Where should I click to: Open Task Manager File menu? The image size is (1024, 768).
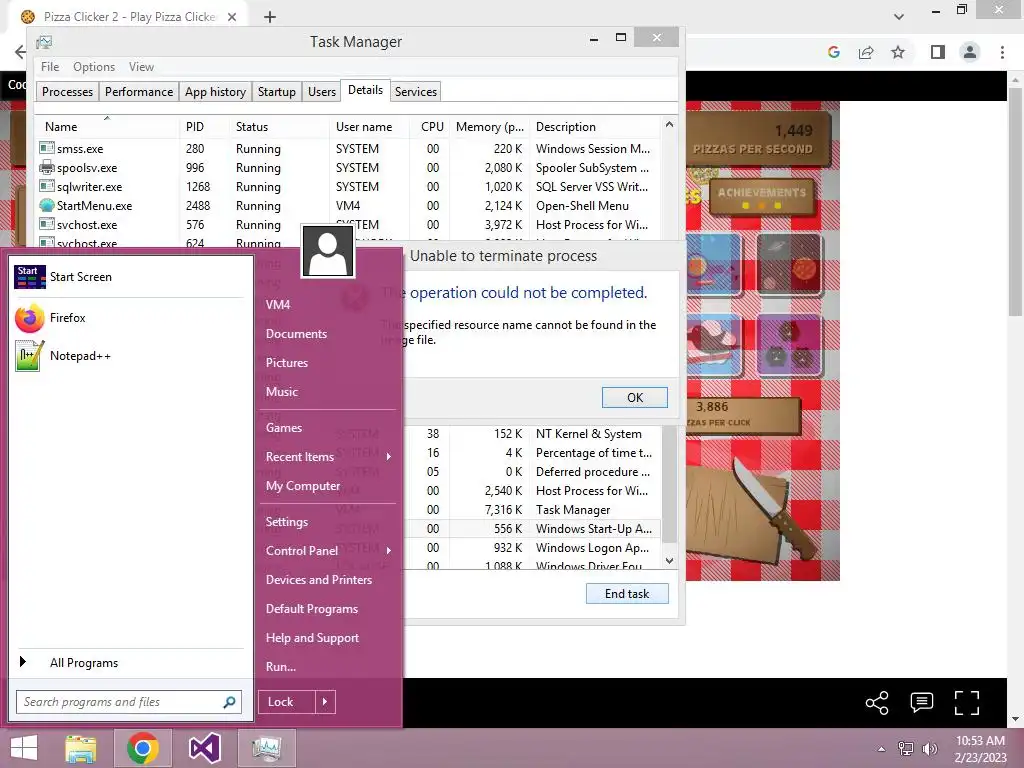pyautogui.click(x=50, y=67)
